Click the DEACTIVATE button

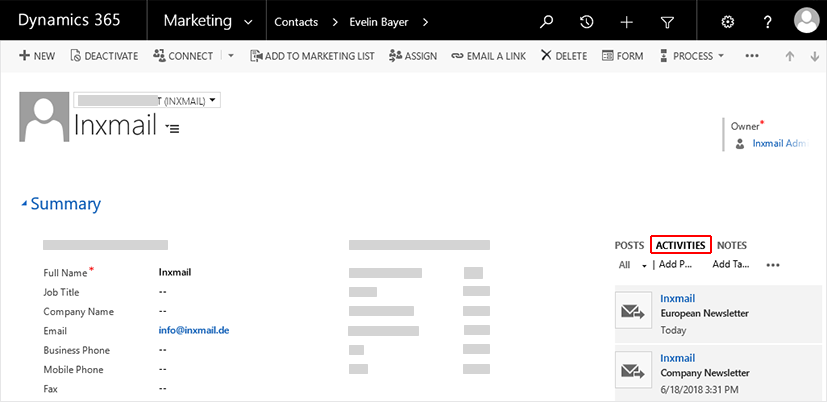click(x=105, y=56)
